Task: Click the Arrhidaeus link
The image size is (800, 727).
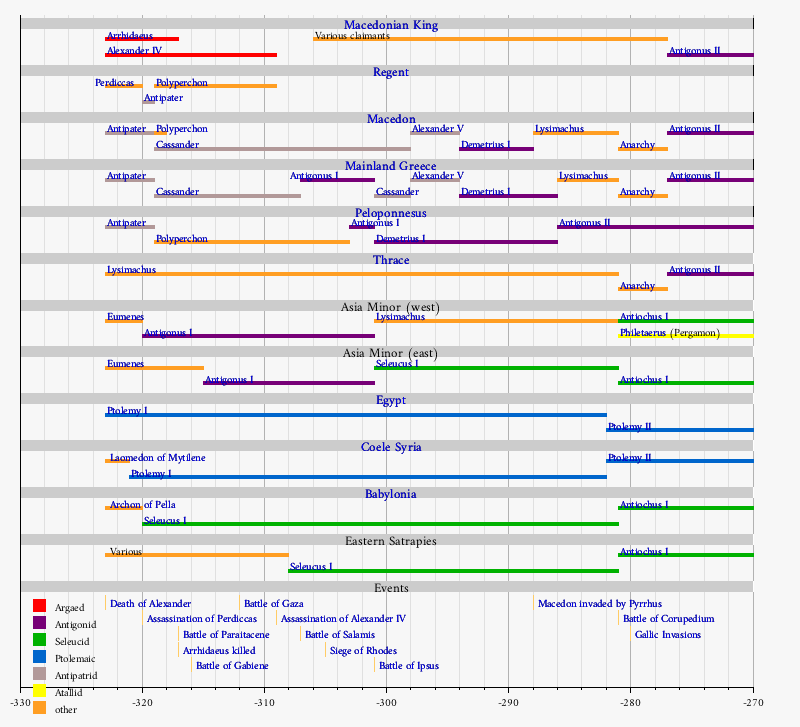Action: pos(130,36)
